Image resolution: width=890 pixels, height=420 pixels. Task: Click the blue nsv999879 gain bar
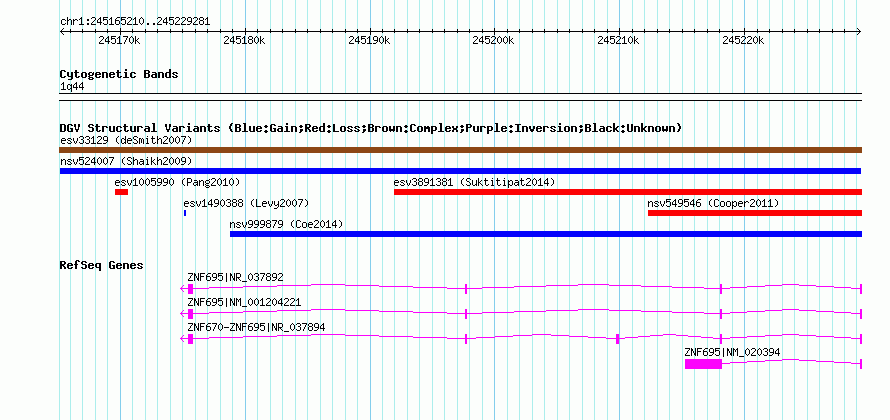546,234
